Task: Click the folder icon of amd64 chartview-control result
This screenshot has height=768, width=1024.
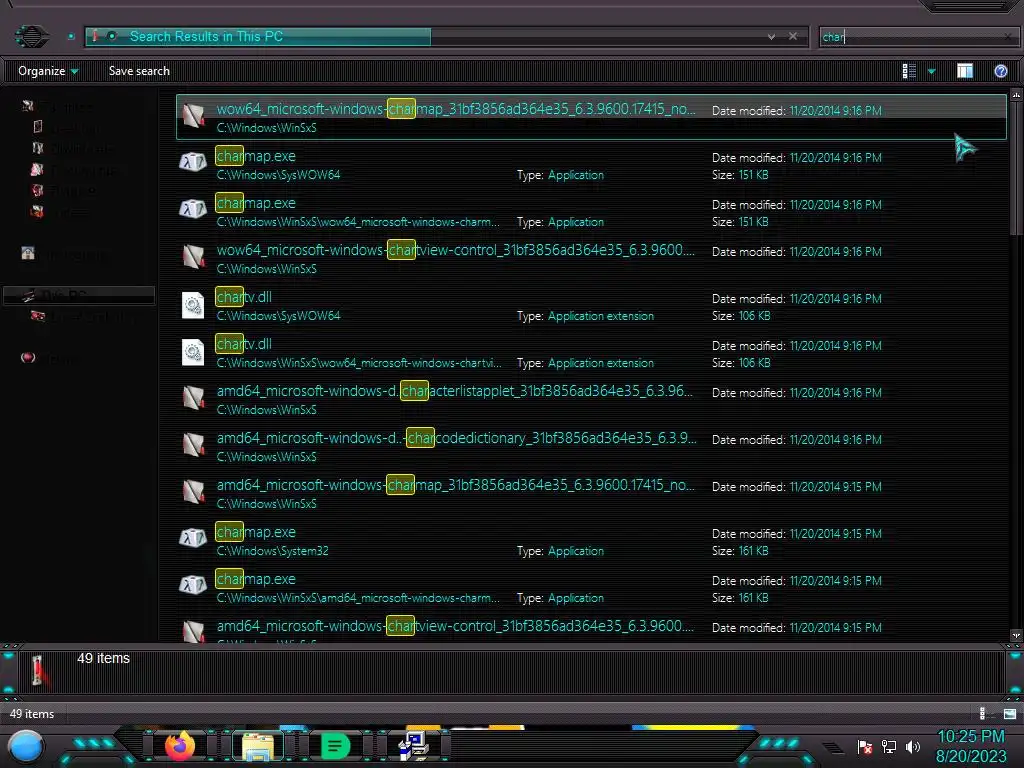Action: [x=193, y=630]
